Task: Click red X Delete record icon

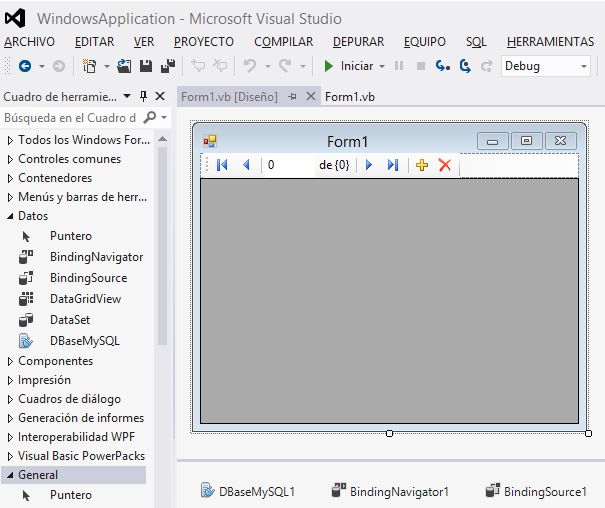Action: [x=445, y=165]
